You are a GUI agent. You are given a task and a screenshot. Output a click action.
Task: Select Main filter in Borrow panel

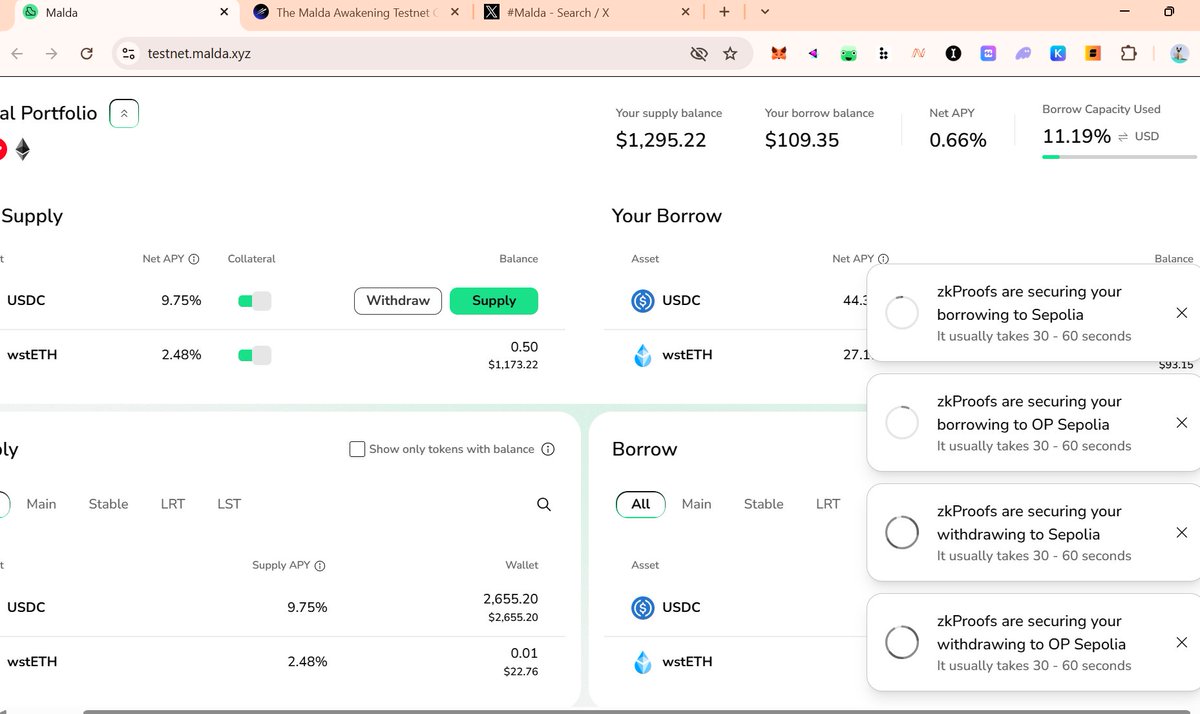pyautogui.click(x=697, y=504)
